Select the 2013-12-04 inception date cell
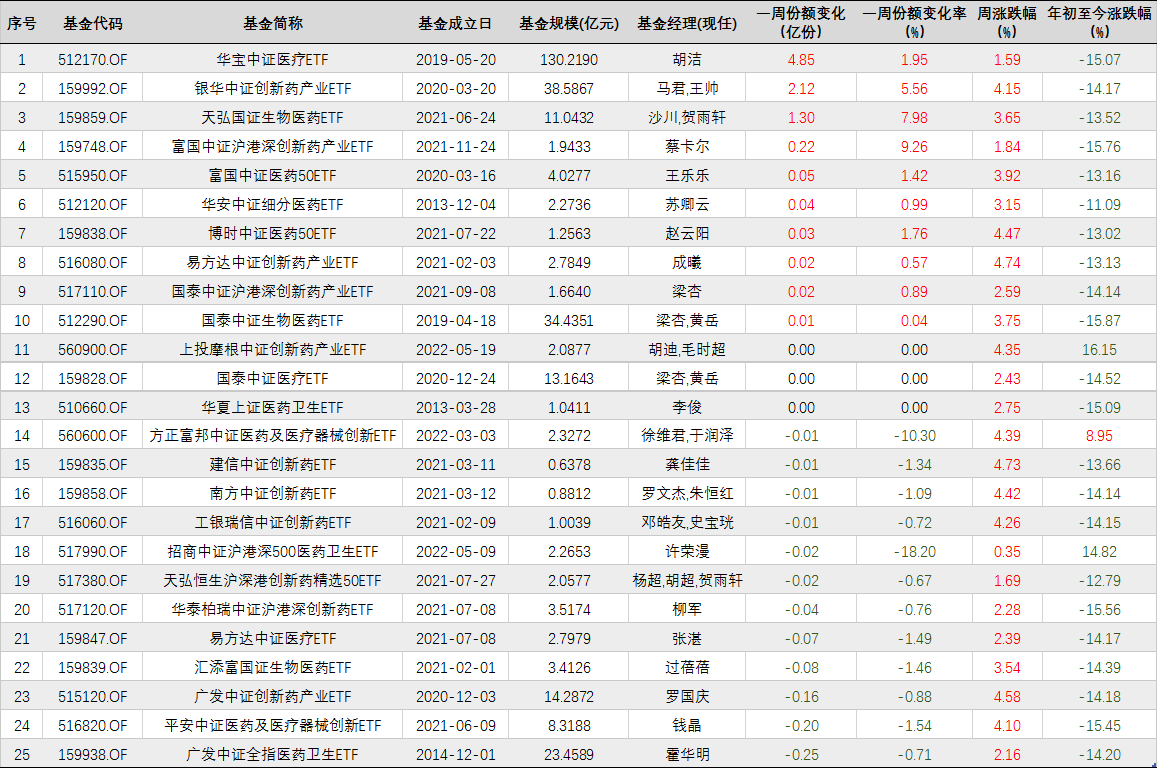 pos(455,205)
